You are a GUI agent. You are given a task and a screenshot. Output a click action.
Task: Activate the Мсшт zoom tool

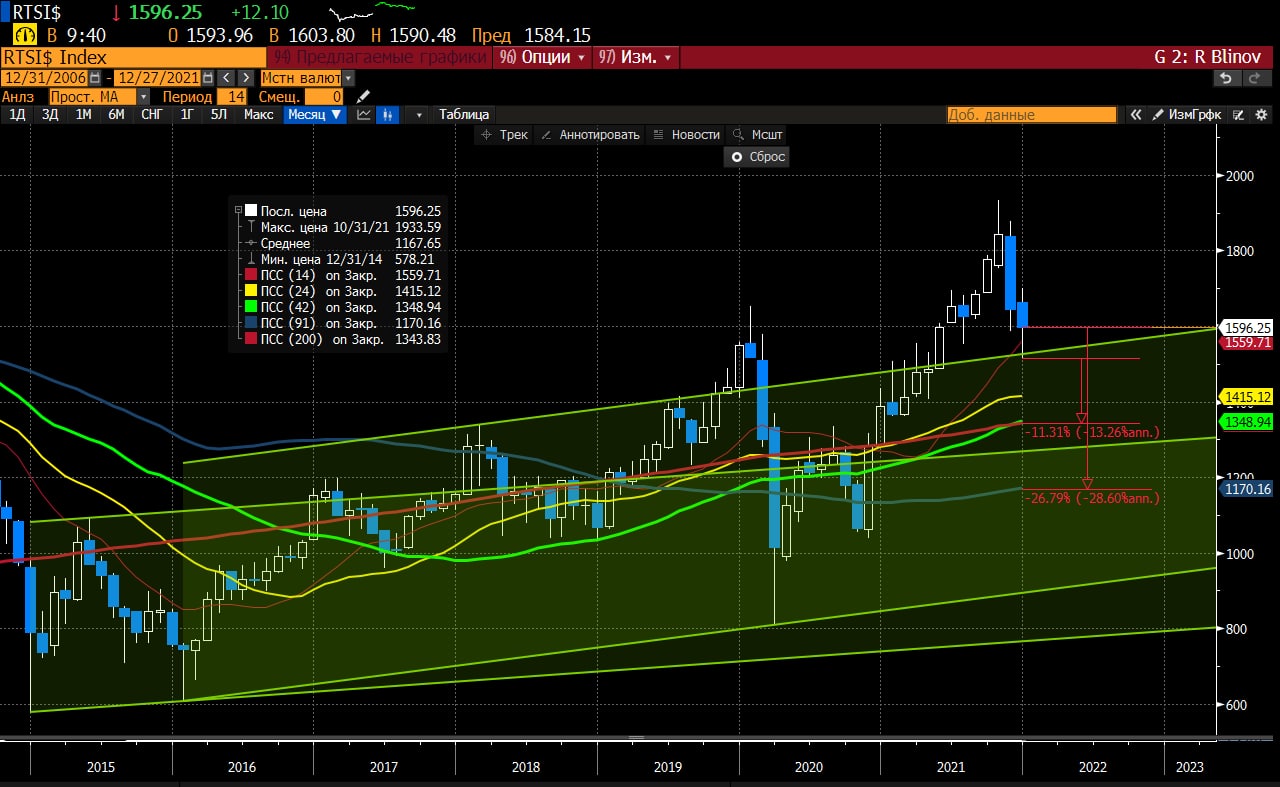758,134
